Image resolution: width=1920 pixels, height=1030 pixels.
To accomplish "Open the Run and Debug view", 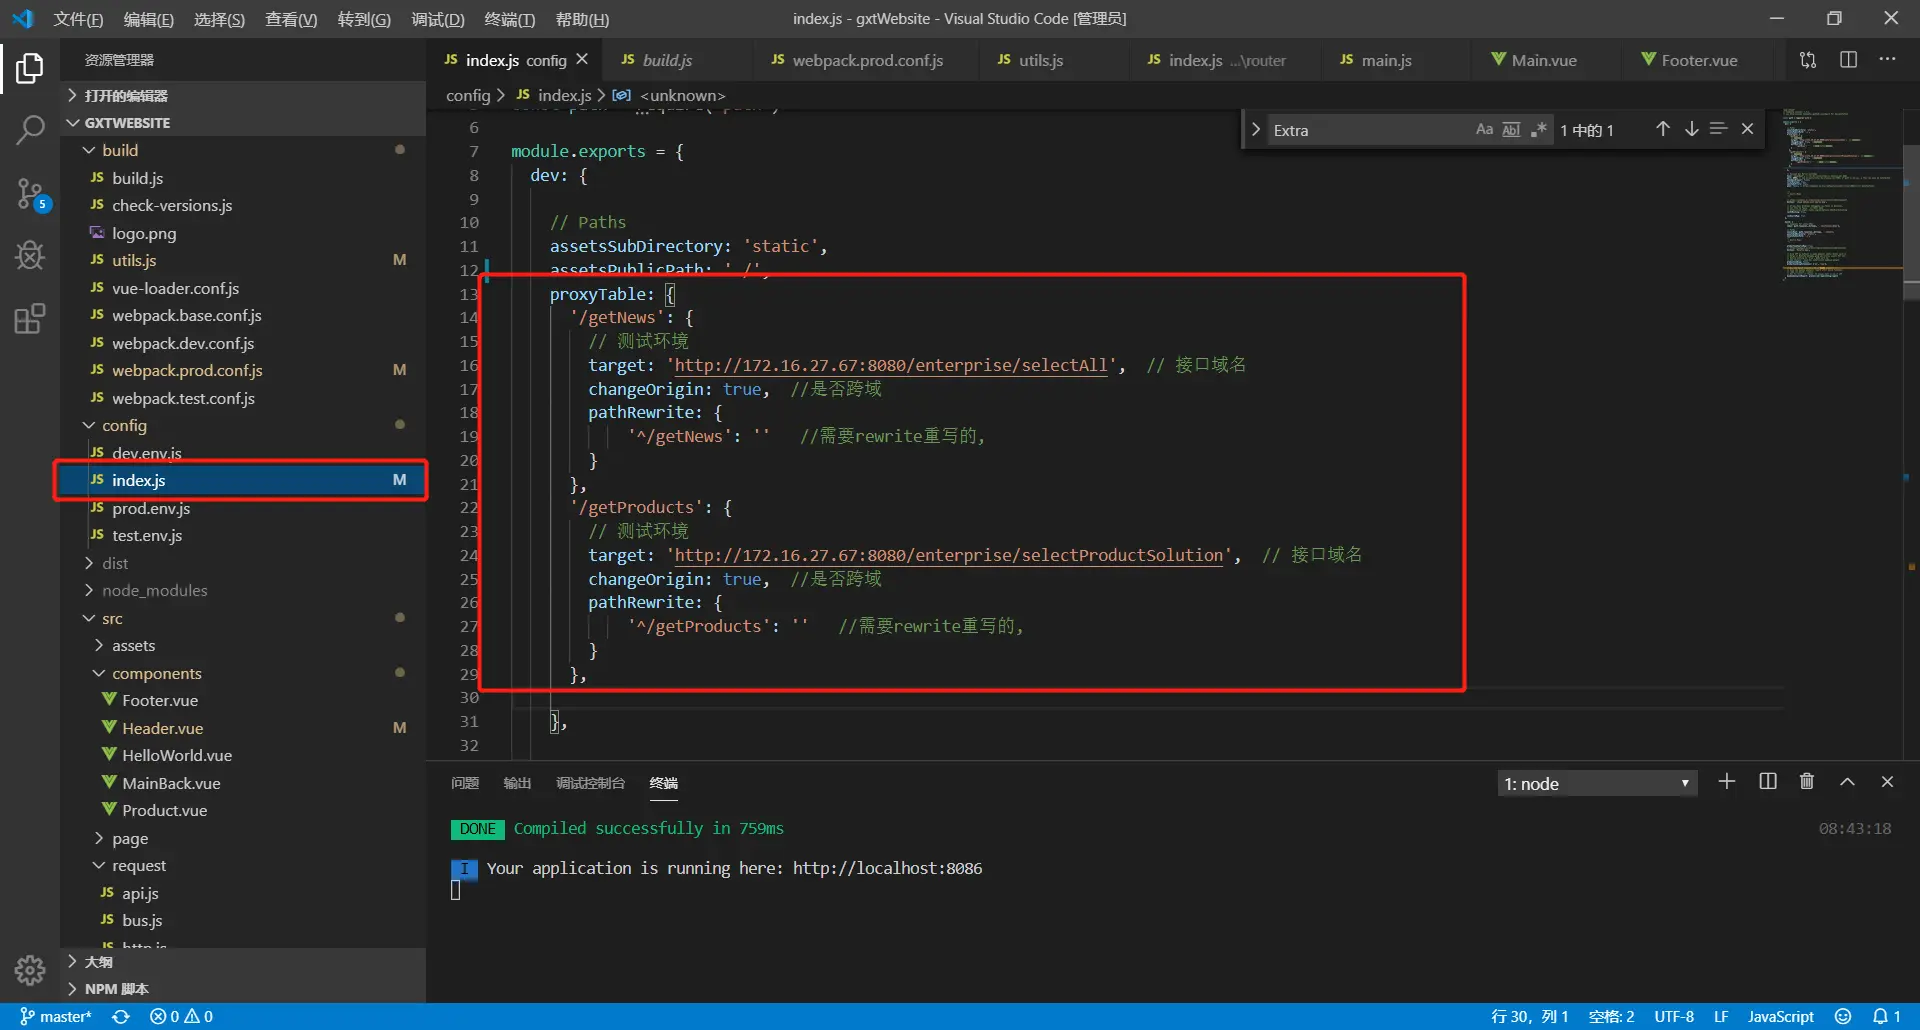I will (x=30, y=256).
